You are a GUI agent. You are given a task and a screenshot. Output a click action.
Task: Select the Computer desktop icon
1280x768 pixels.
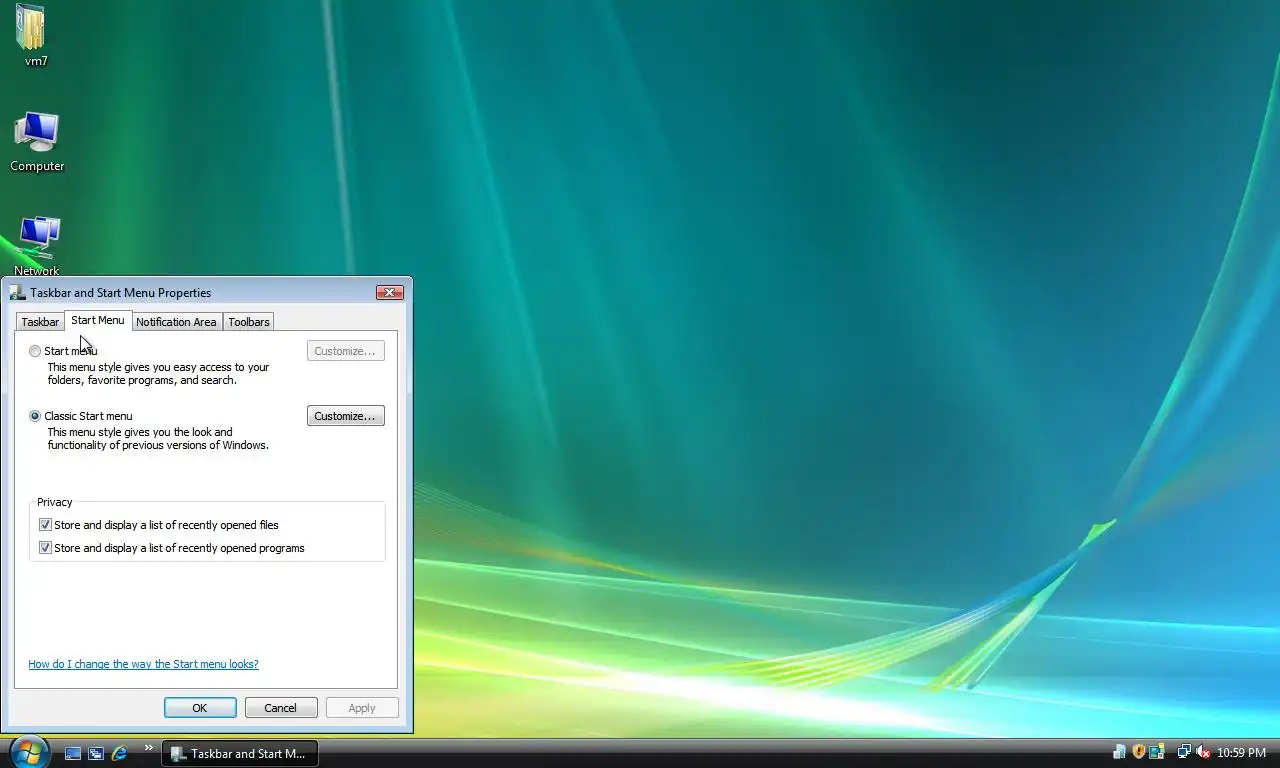click(37, 142)
